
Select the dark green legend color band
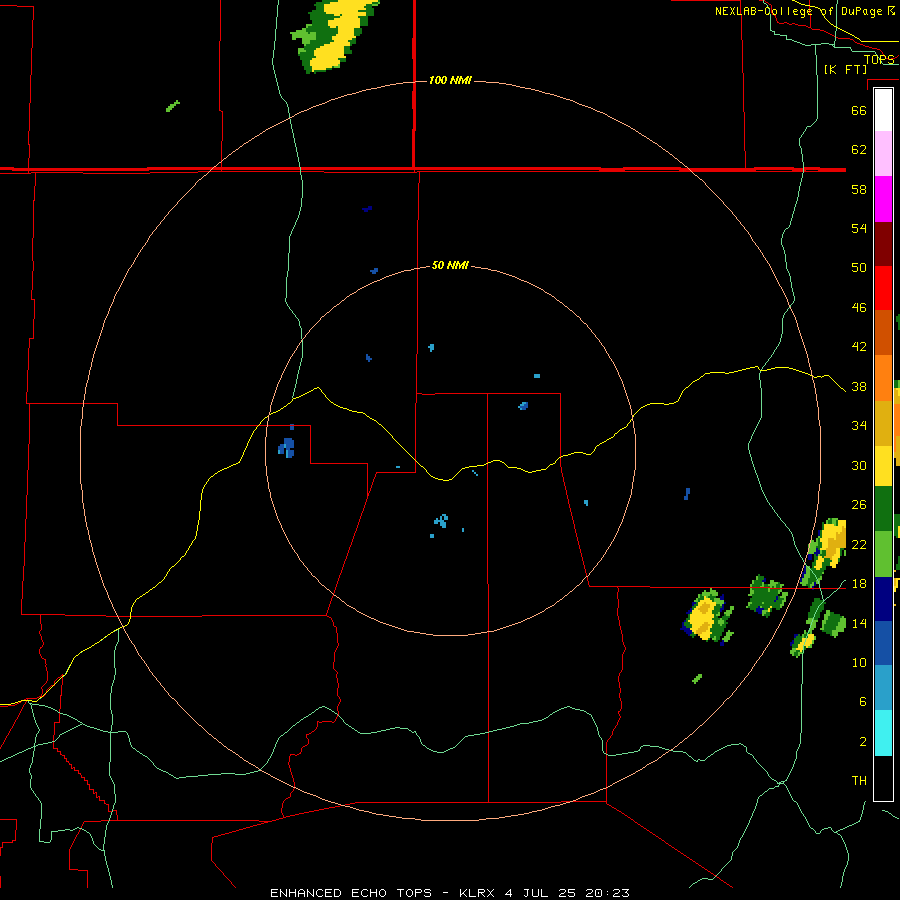tap(883, 509)
